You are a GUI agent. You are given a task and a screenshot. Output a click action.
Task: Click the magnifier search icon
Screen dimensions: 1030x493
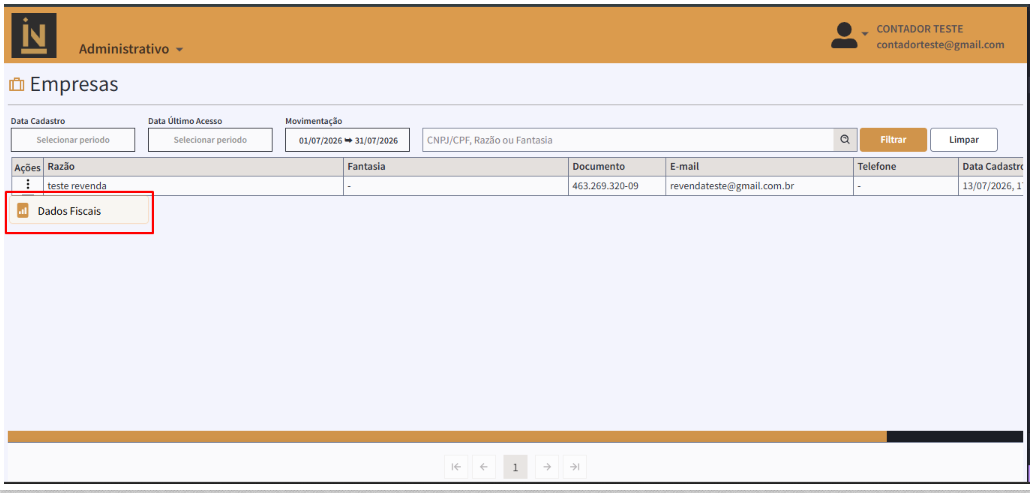click(x=845, y=140)
